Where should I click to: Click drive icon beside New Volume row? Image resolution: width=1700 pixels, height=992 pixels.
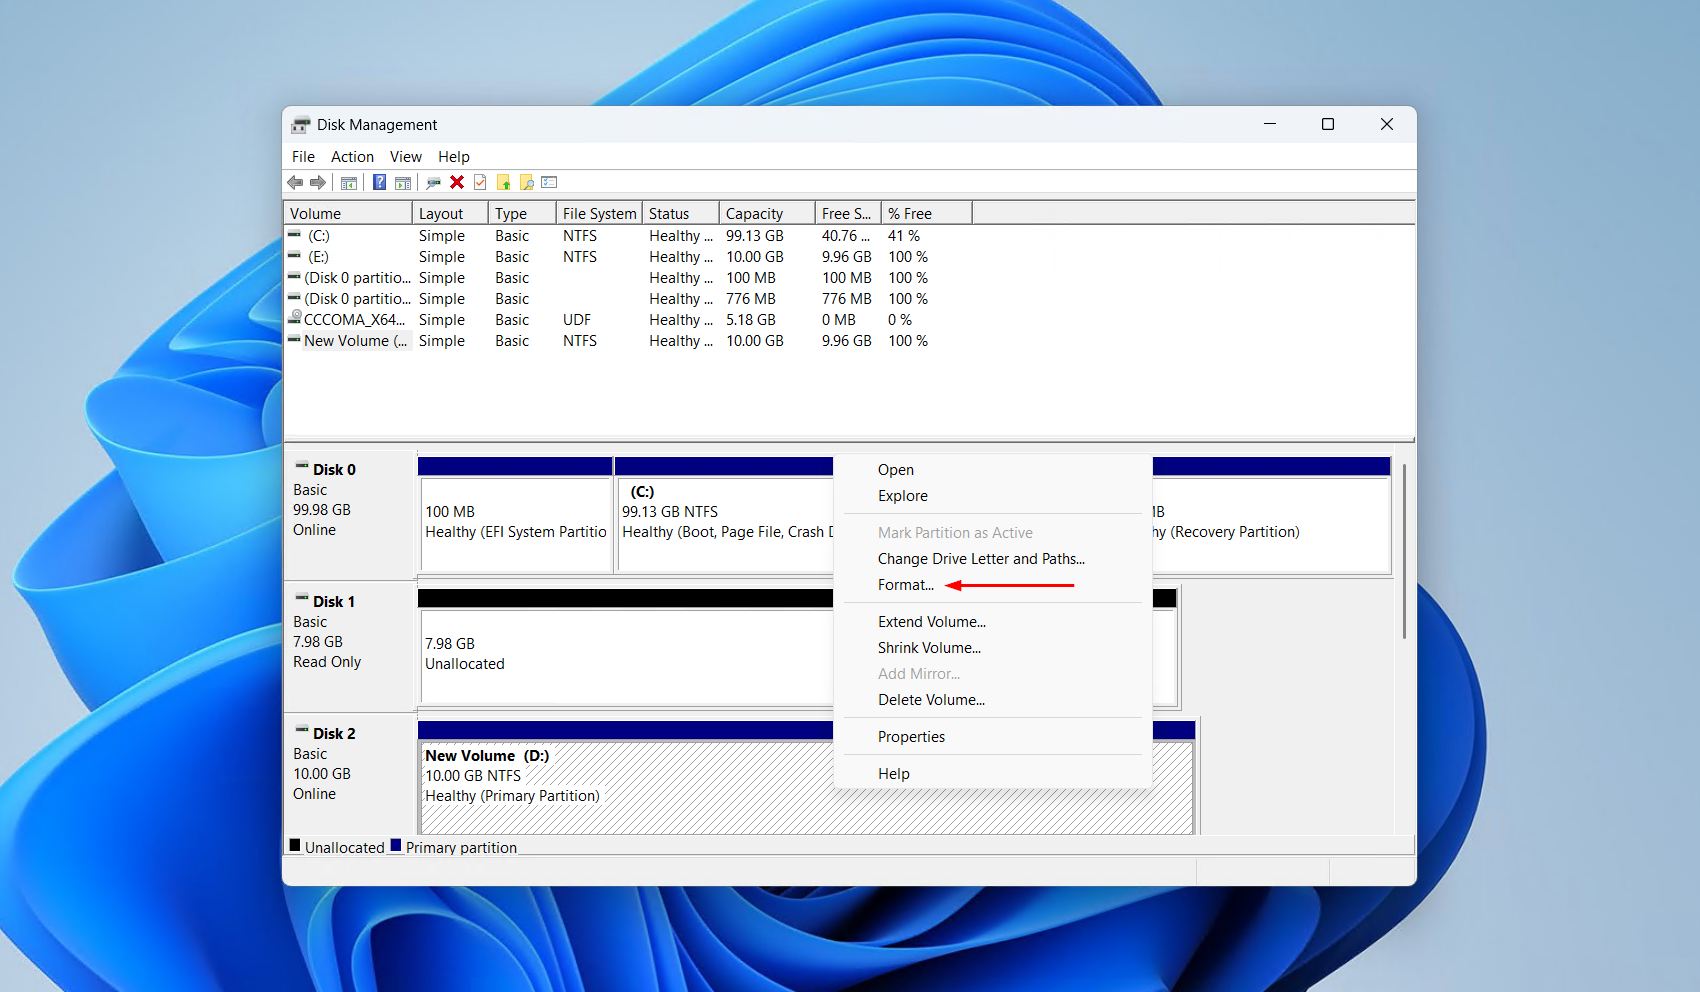click(294, 340)
